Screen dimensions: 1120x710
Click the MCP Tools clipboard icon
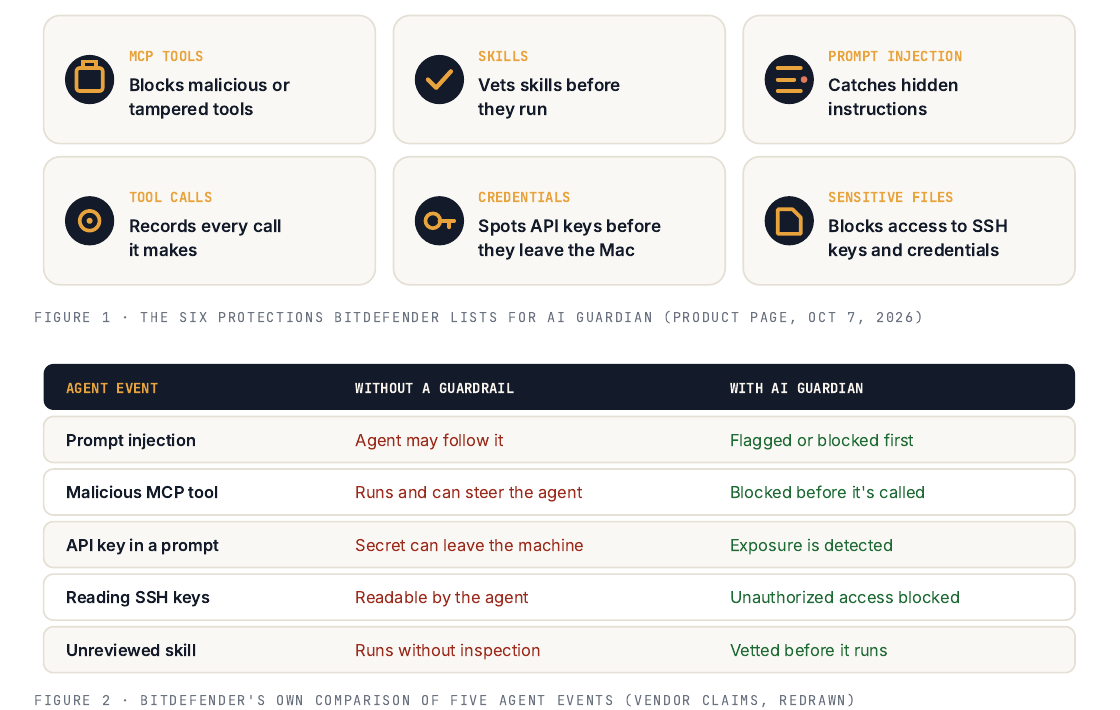[x=89, y=79]
